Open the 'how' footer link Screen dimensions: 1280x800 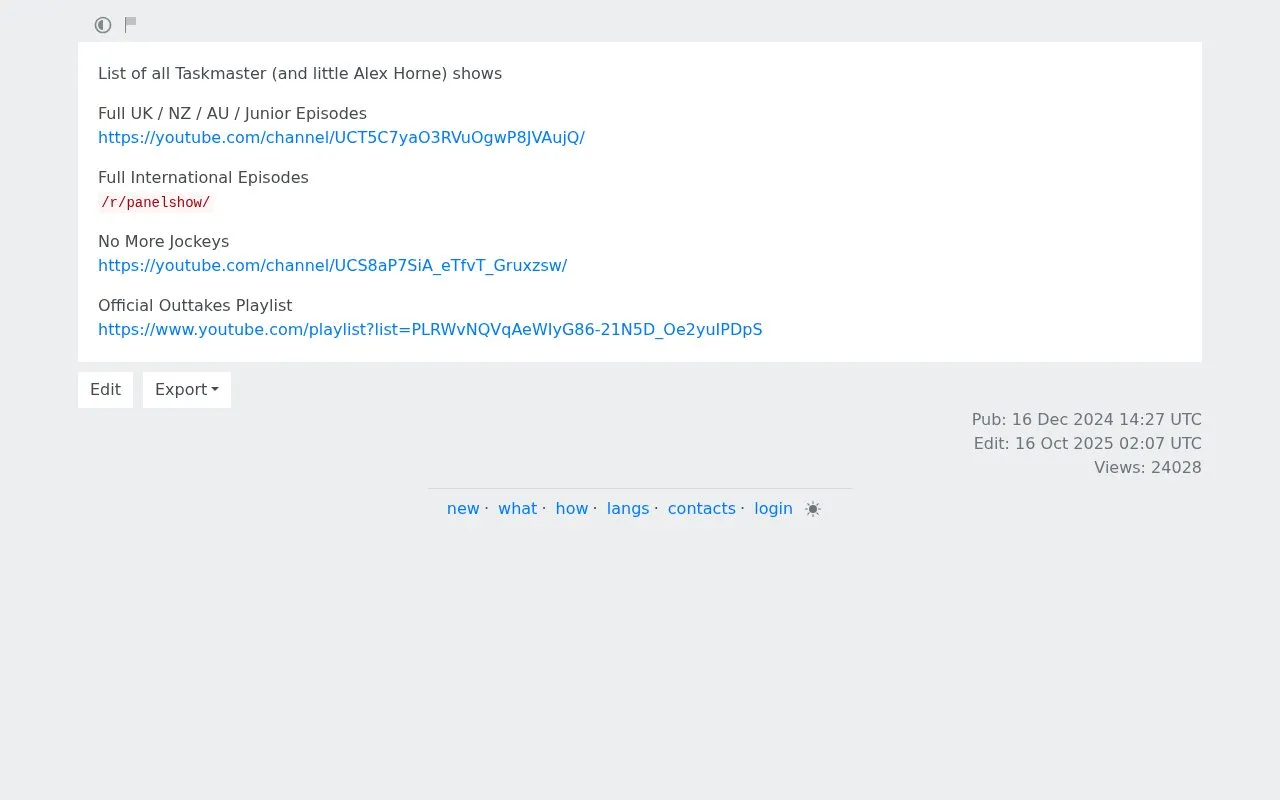click(572, 509)
